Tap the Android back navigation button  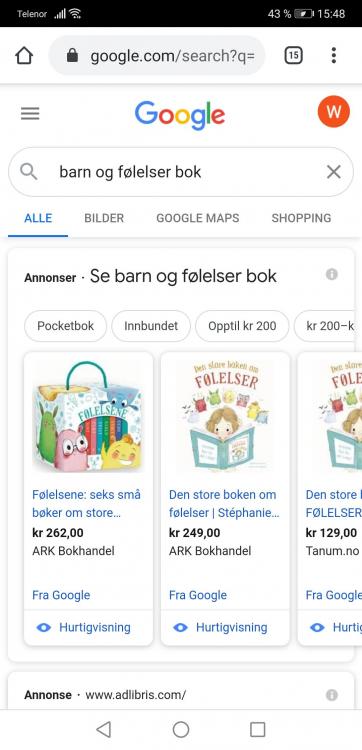103,729
